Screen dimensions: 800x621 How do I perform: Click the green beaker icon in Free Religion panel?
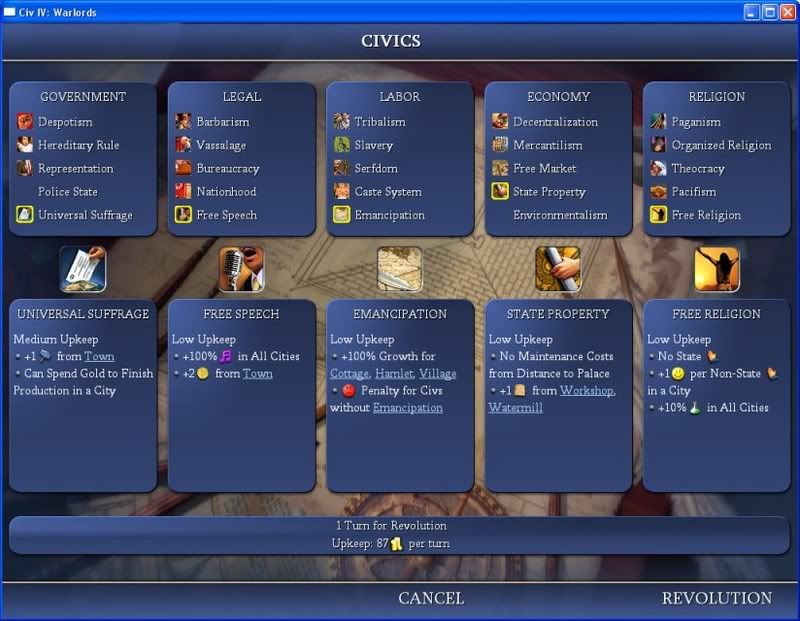pos(694,408)
